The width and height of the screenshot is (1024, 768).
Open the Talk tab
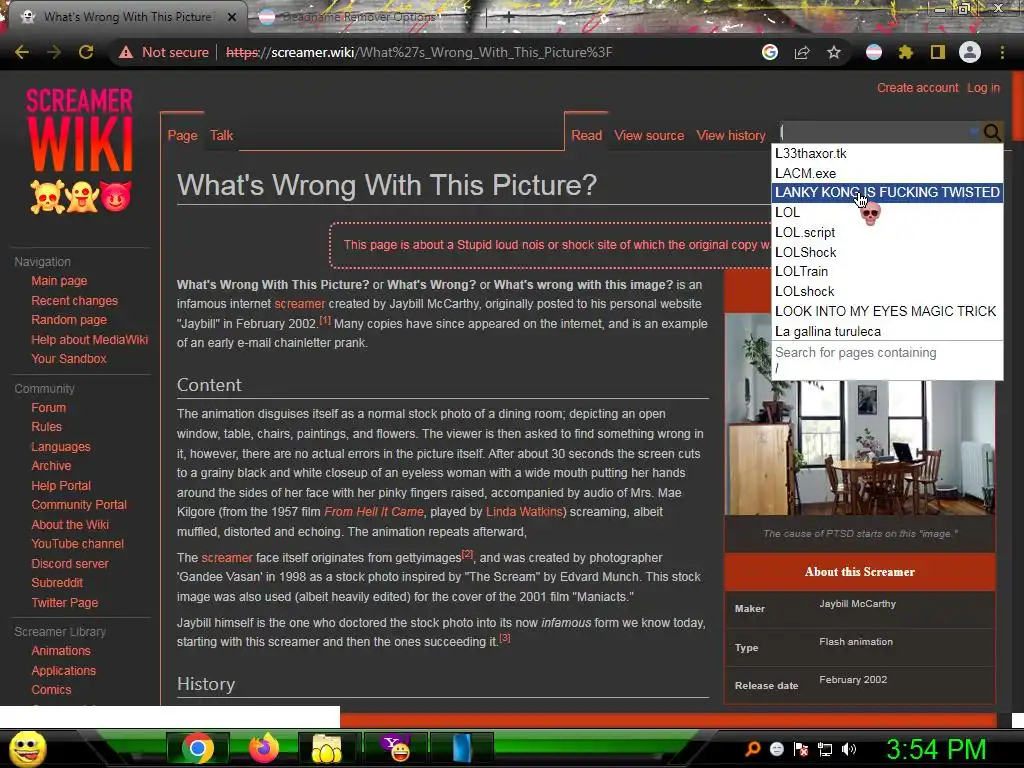[221, 135]
